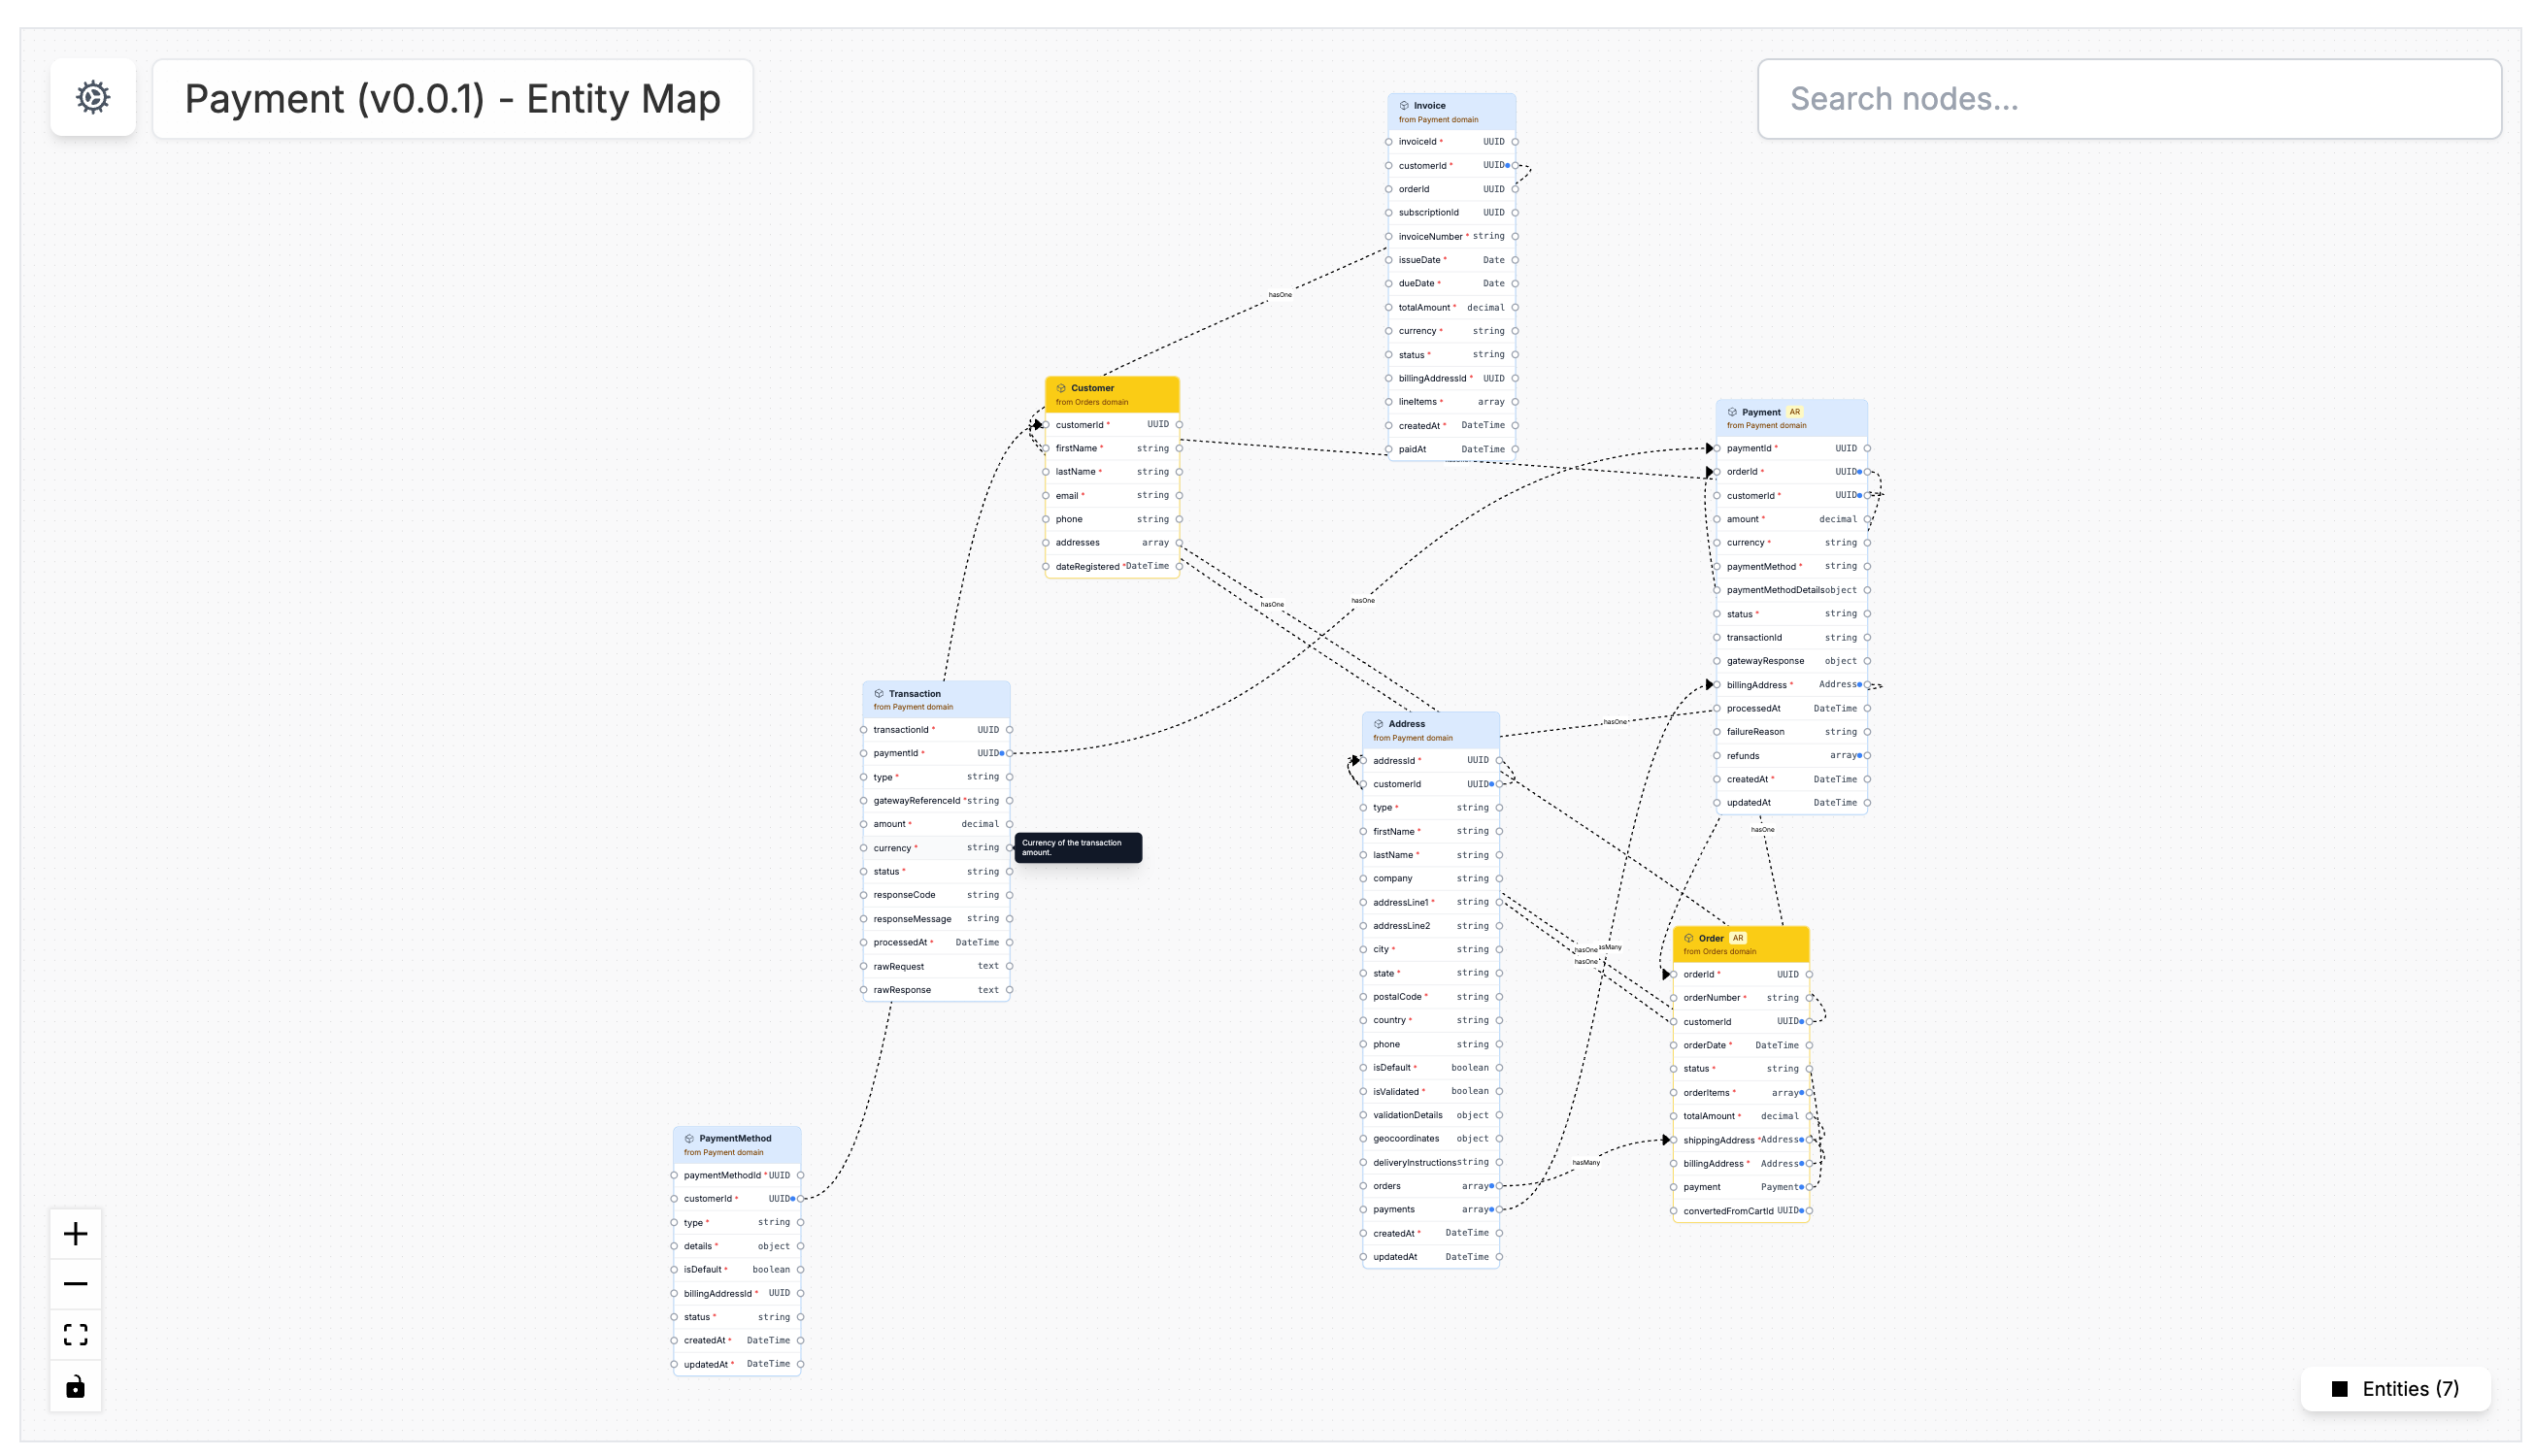This screenshot has width=2534, height=1456.
Task: Zoom in on the entity map canvas
Action: (75, 1233)
